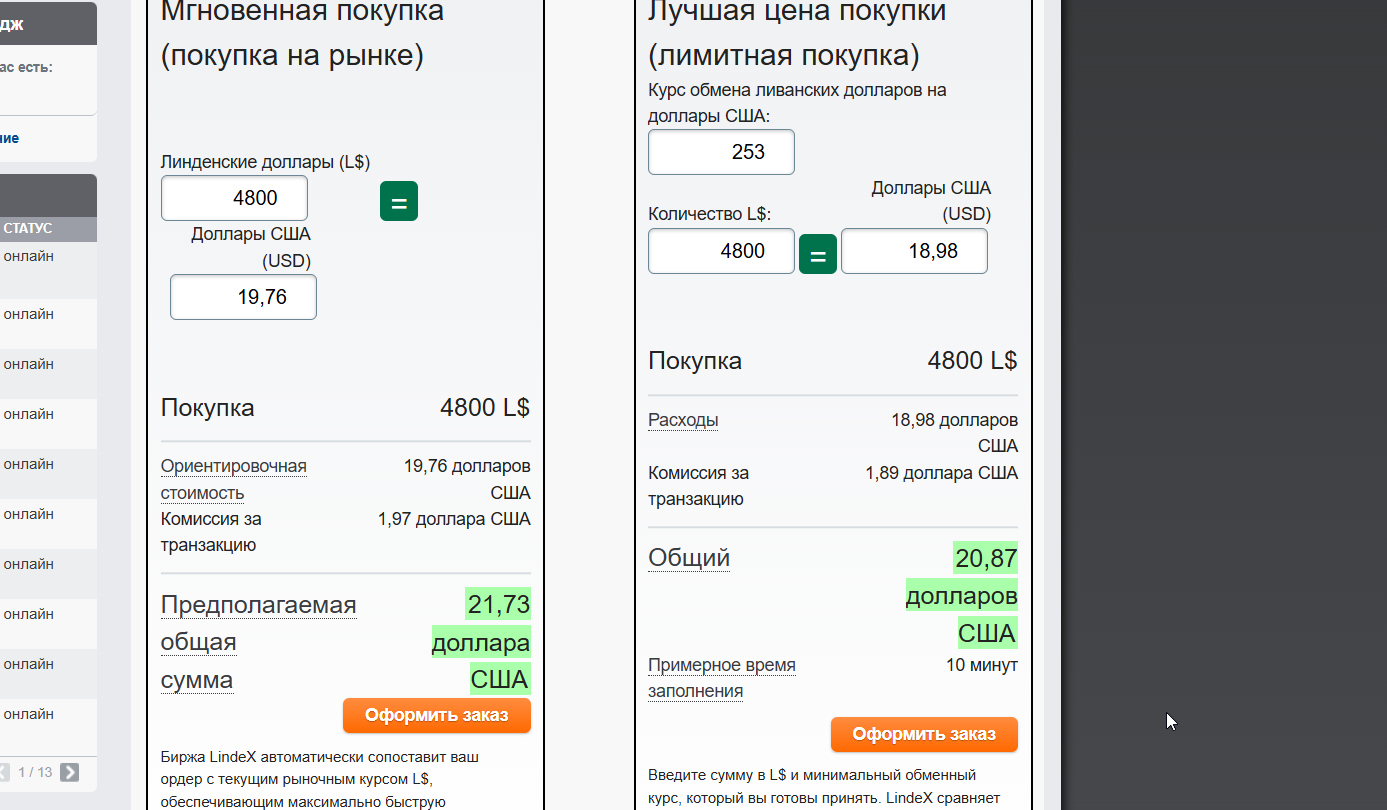Screen dimensions: 1387x810
Task: Click green equals button in limit buy panel
Action: click(x=818, y=254)
